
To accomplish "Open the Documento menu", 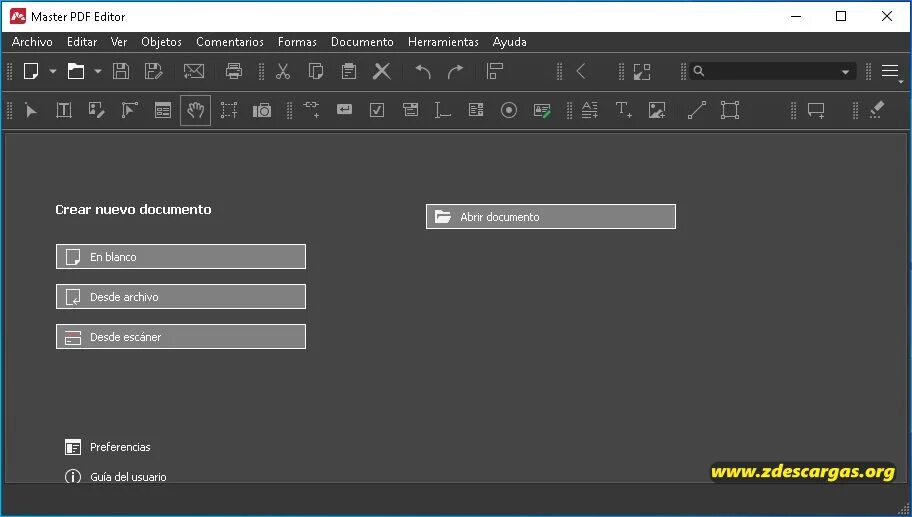I will 362,42.
